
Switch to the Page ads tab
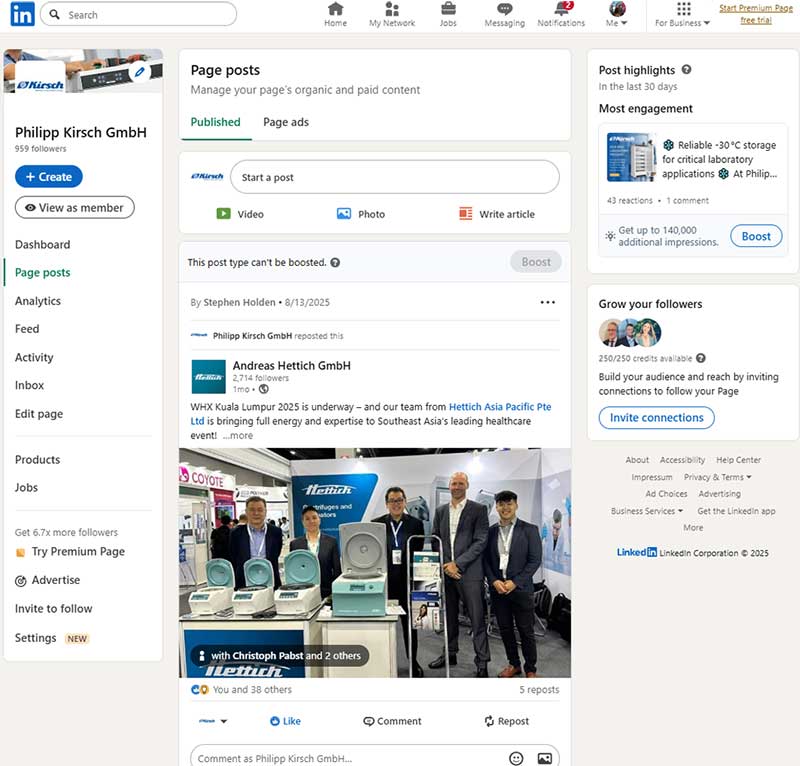pyautogui.click(x=285, y=122)
